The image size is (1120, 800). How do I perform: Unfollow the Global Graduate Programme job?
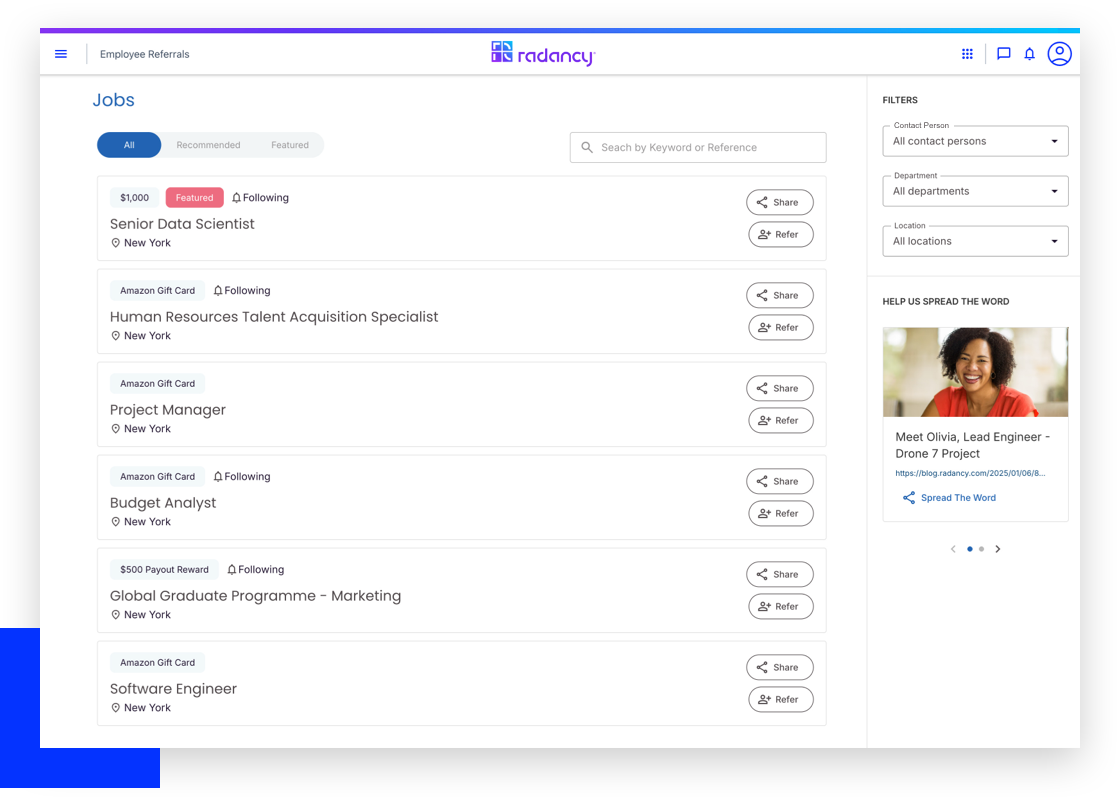256,570
